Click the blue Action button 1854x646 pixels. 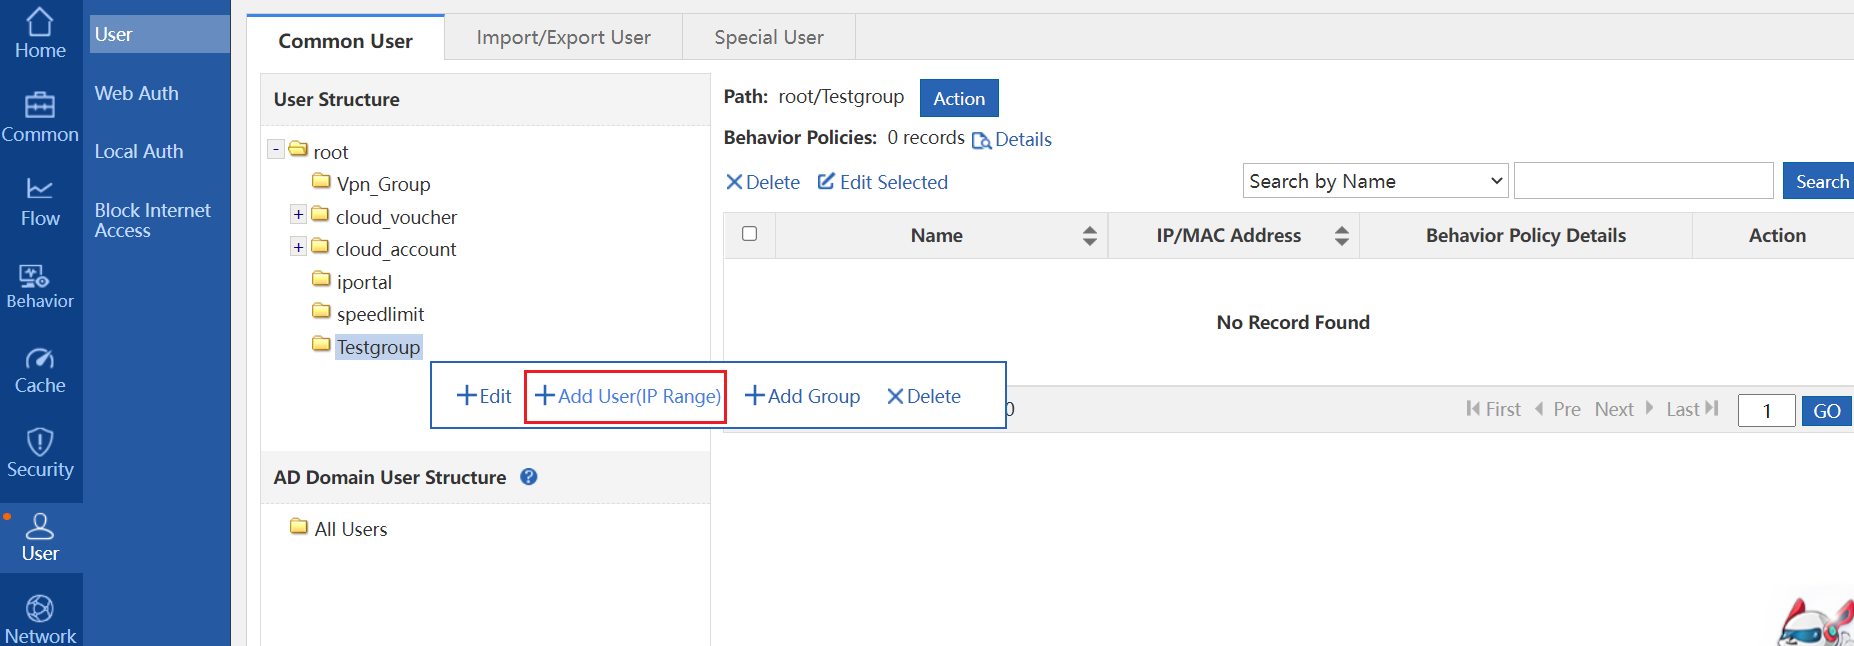click(958, 98)
